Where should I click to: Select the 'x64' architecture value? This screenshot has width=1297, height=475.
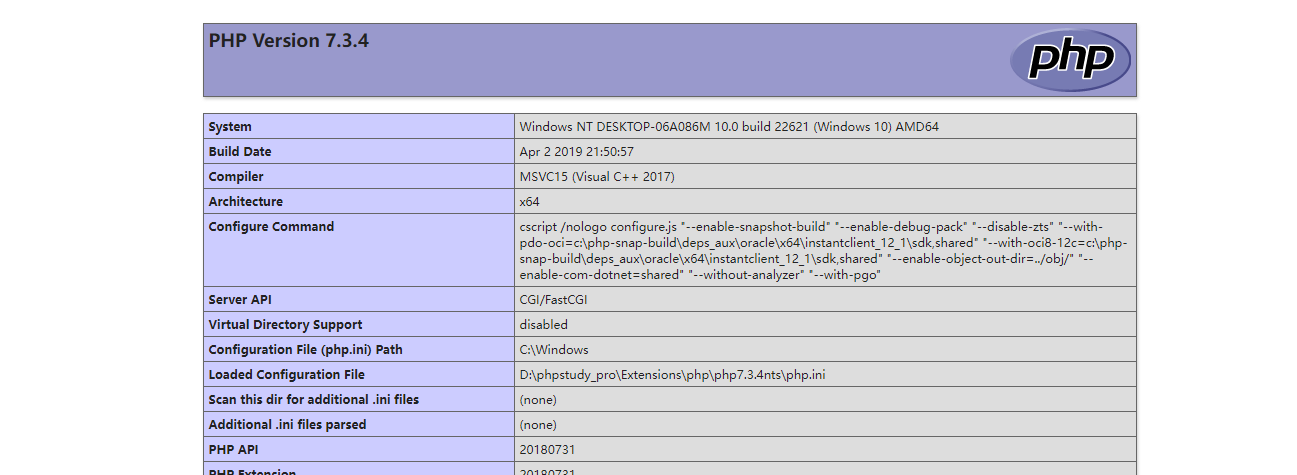[529, 202]
